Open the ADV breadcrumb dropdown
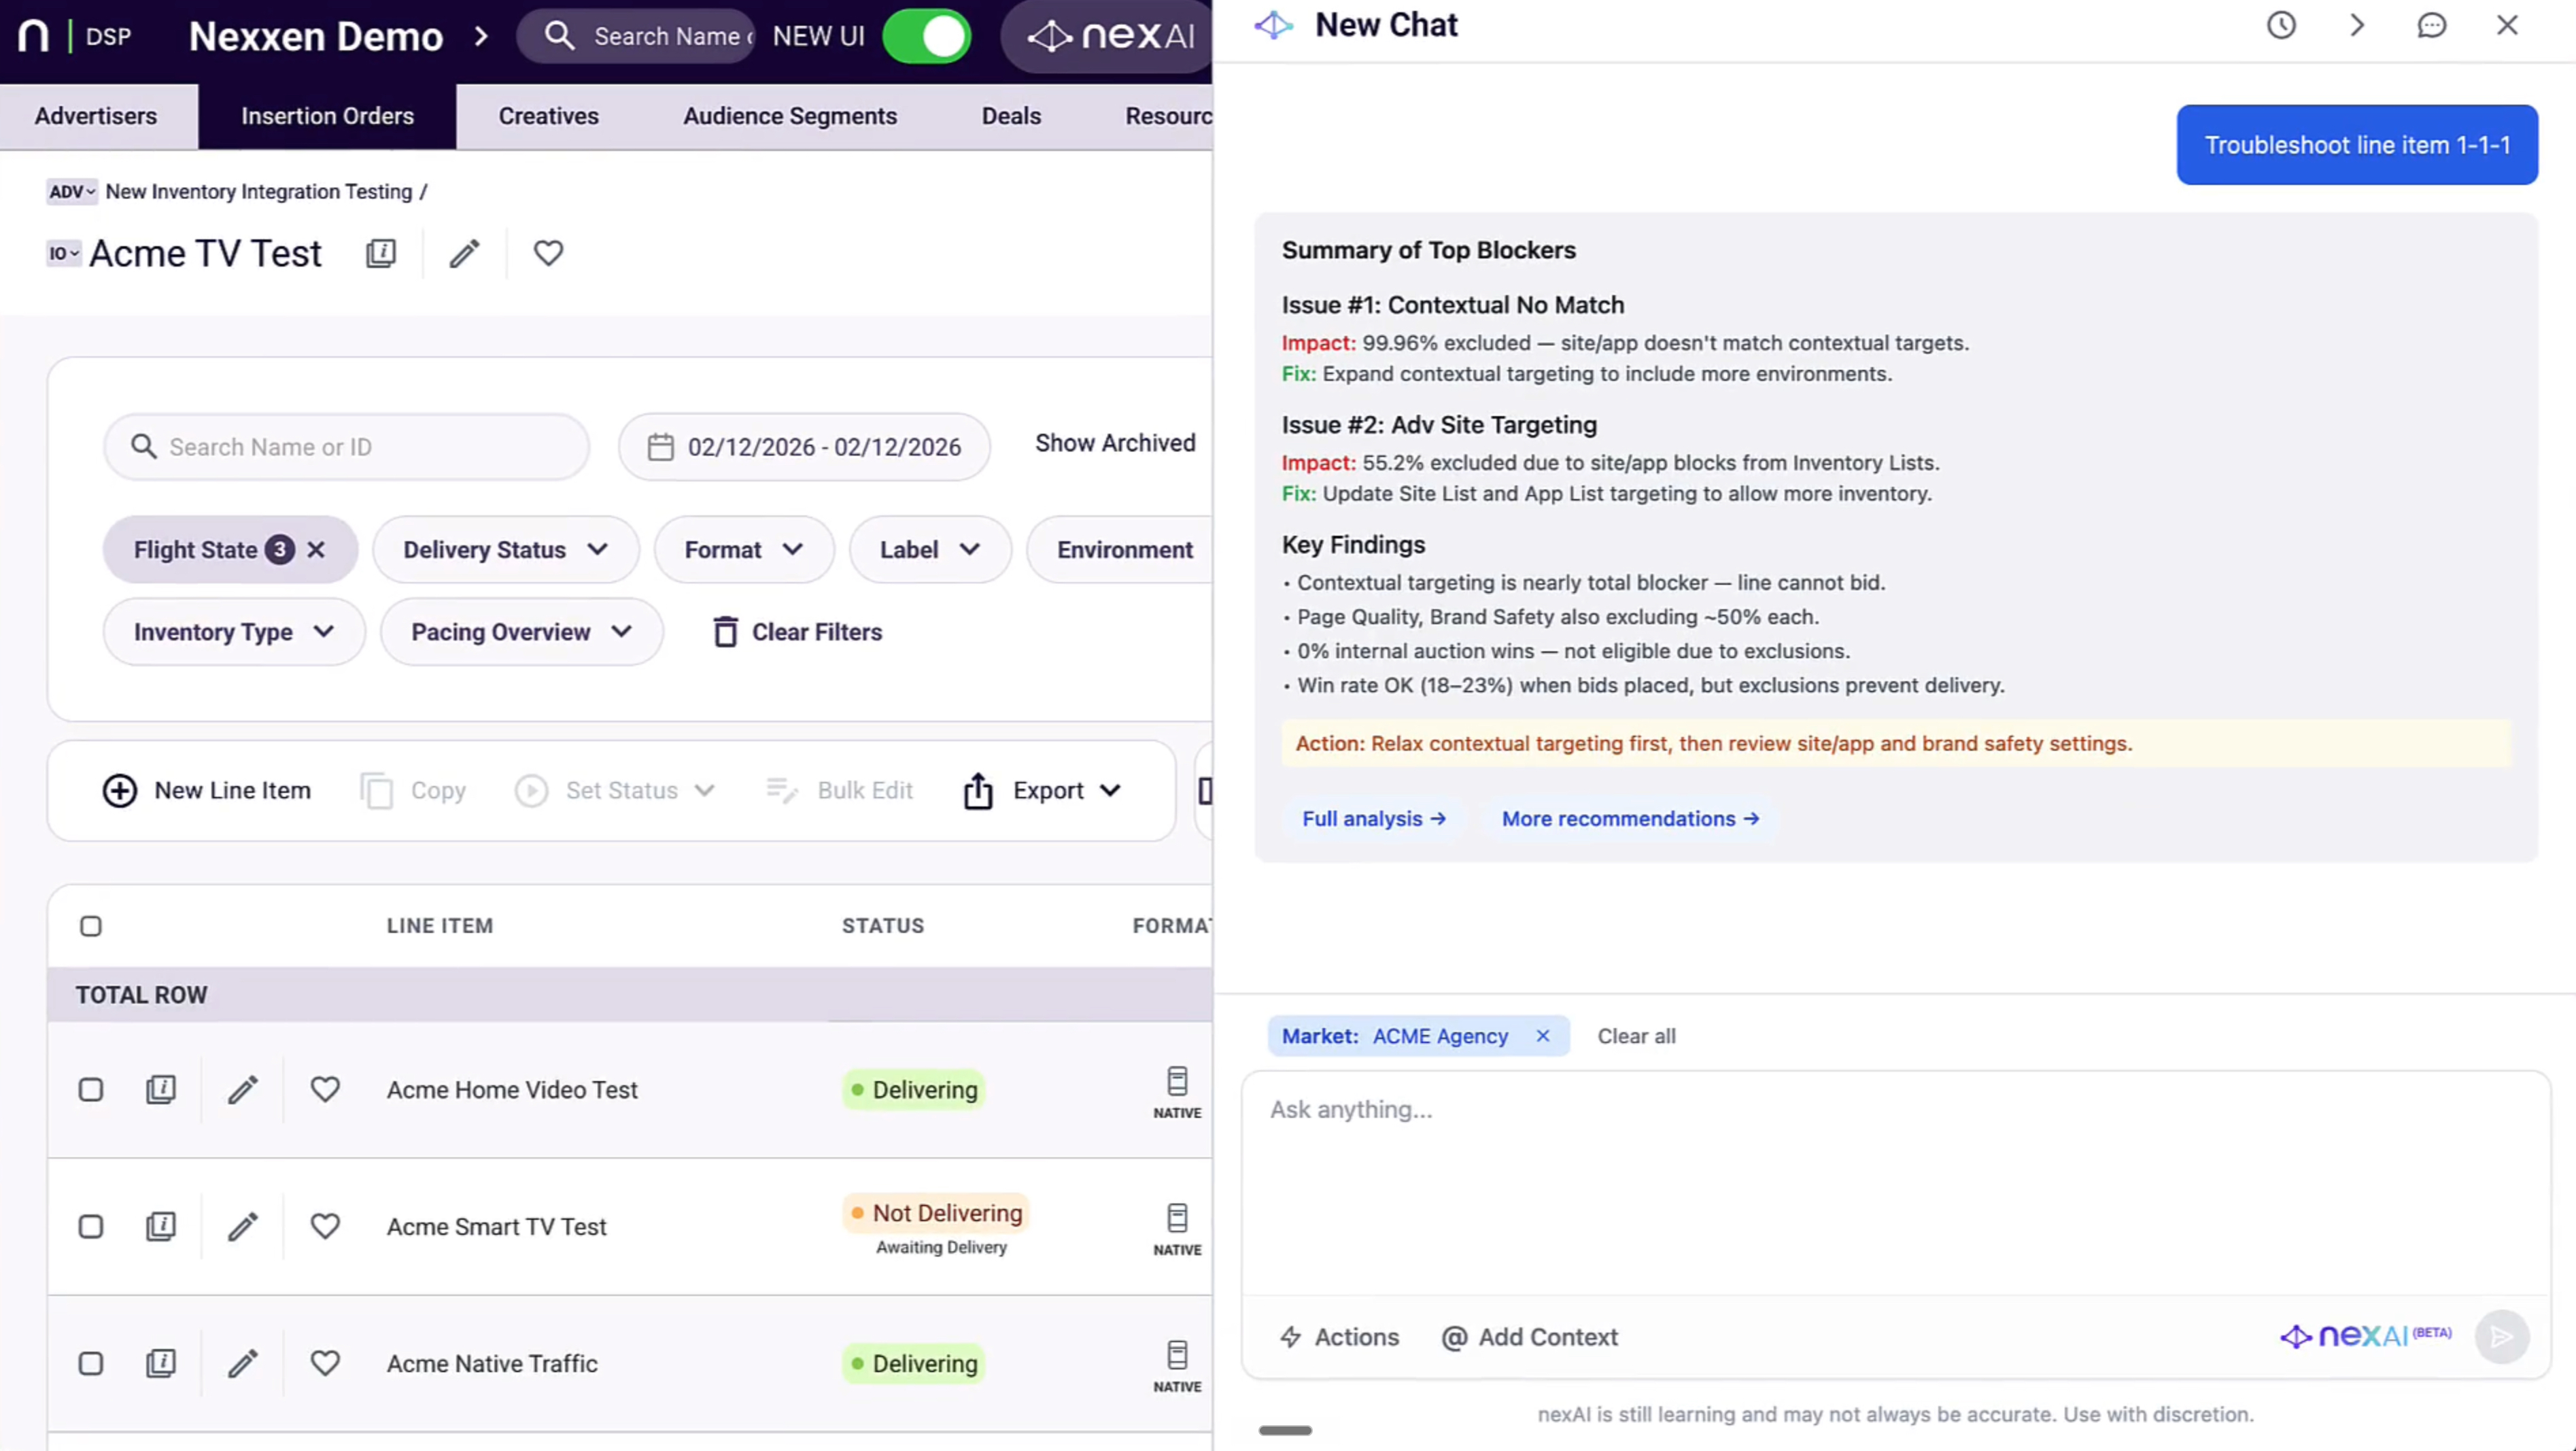The height and width of the screenshot is (1451, 2576). 72,192
